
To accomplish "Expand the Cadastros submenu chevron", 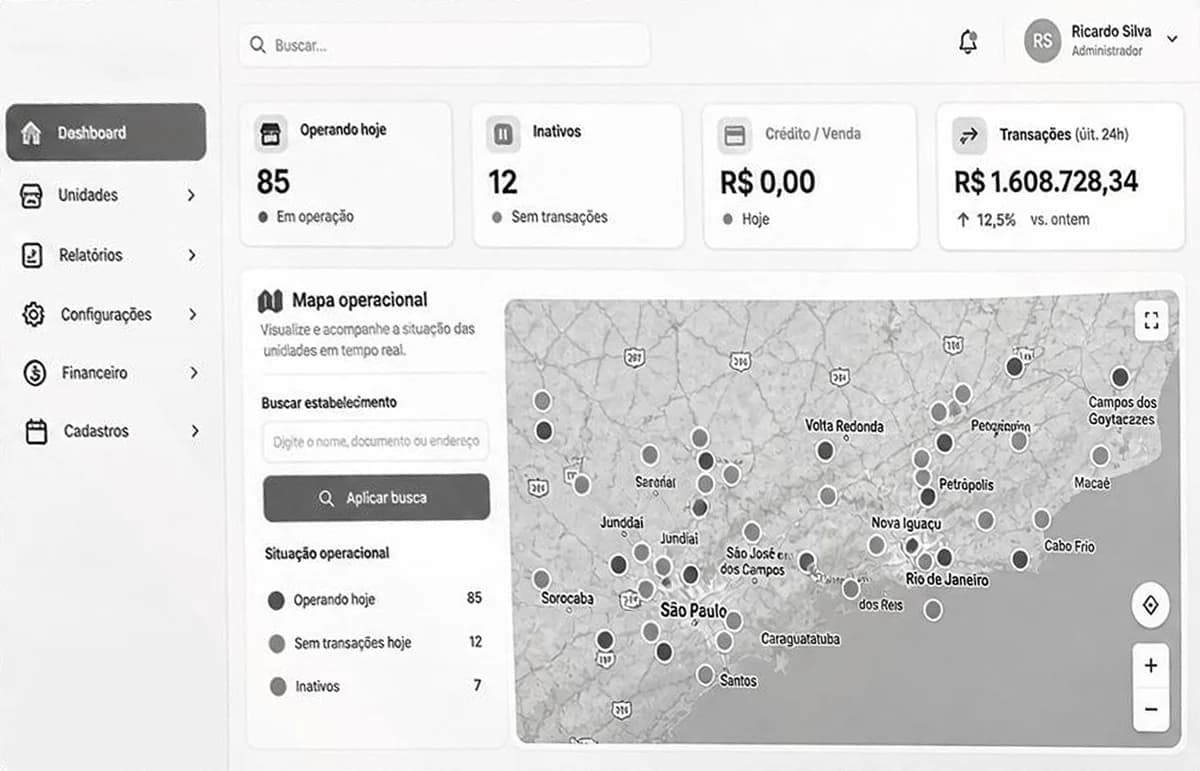I will pos(194,431).
